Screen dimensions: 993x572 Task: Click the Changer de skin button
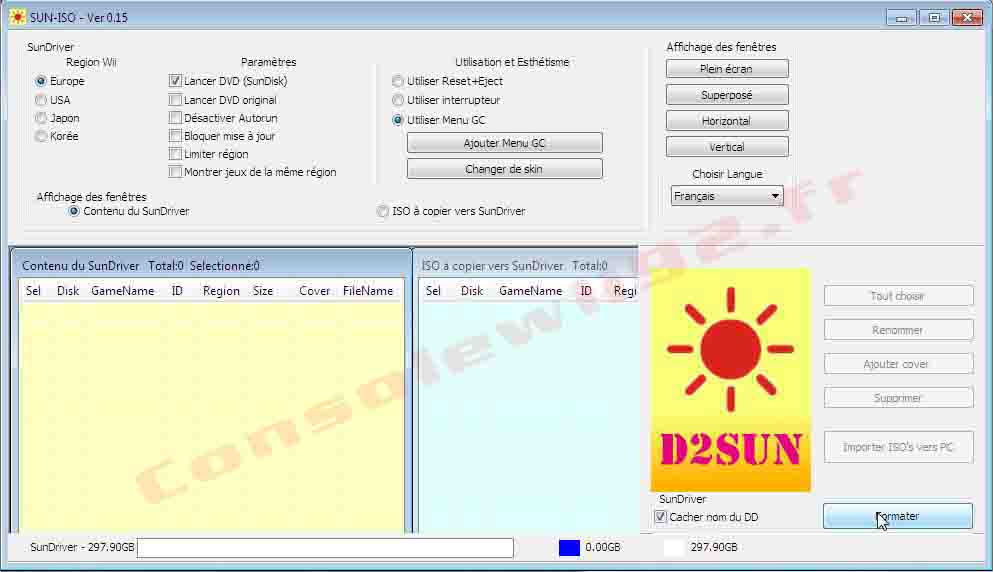coord(504,169)
